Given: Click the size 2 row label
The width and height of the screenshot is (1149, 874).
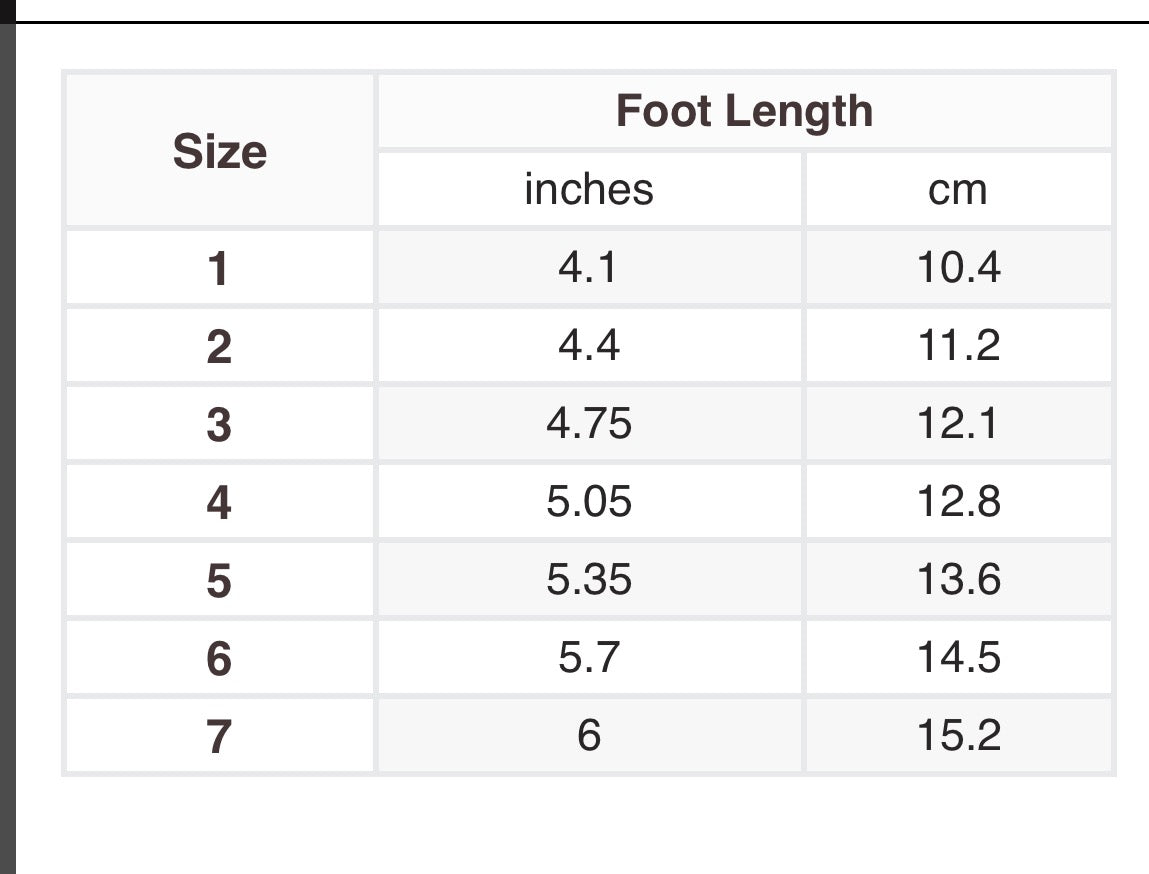Looking at the screenshot, I should [219, 346].
